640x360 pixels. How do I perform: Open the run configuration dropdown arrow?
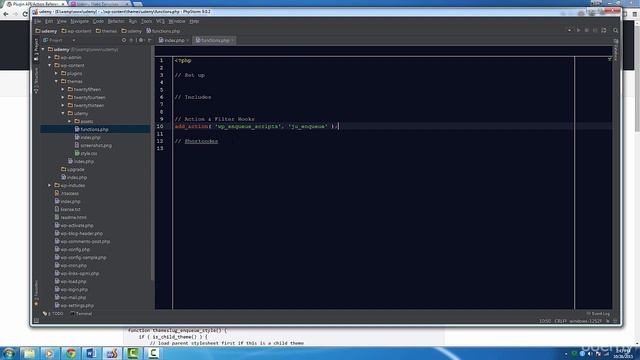click(569, 31)
